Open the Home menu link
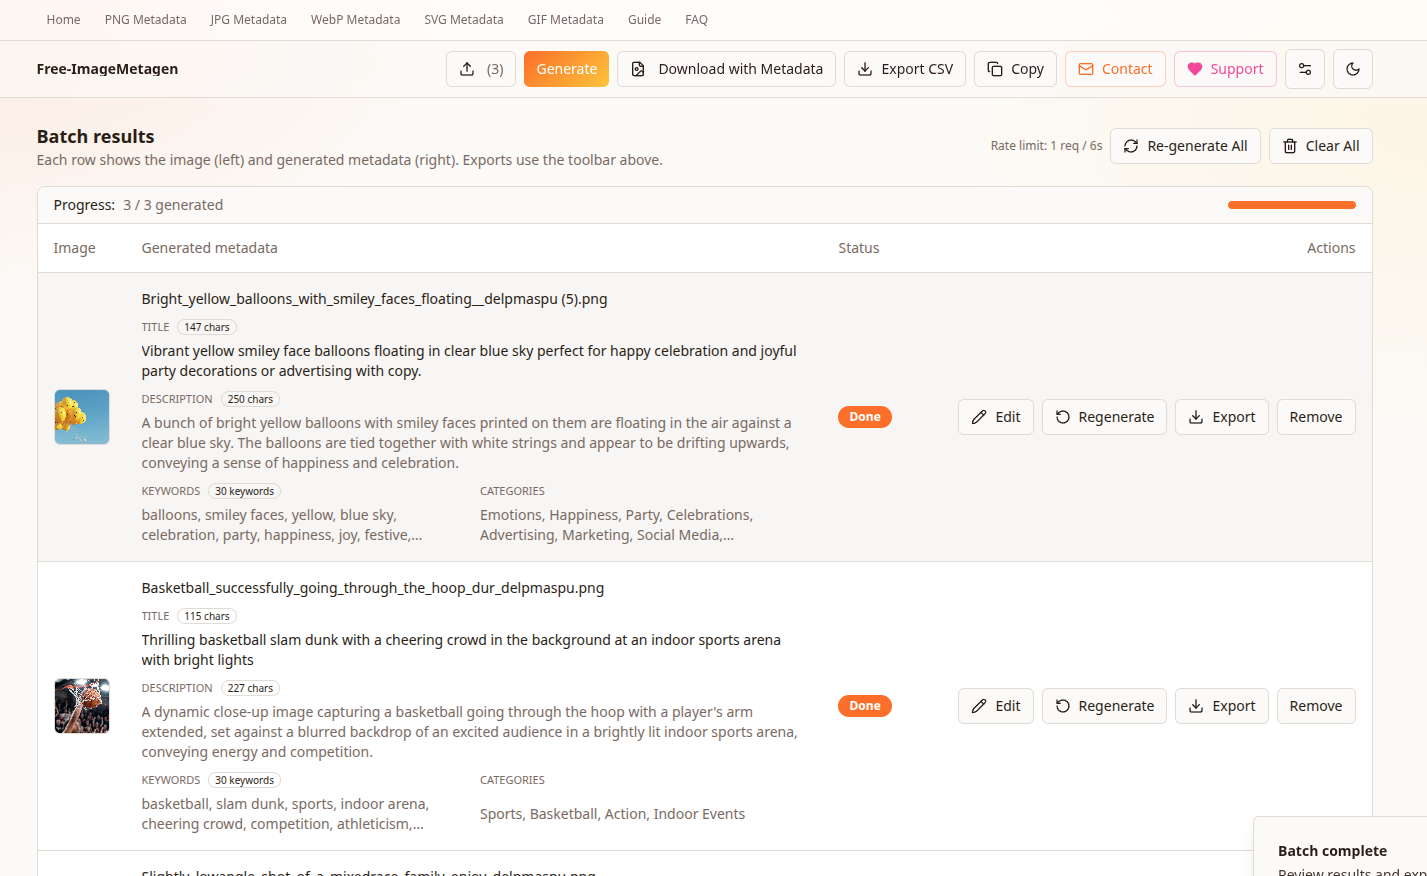 coord(63,20)
